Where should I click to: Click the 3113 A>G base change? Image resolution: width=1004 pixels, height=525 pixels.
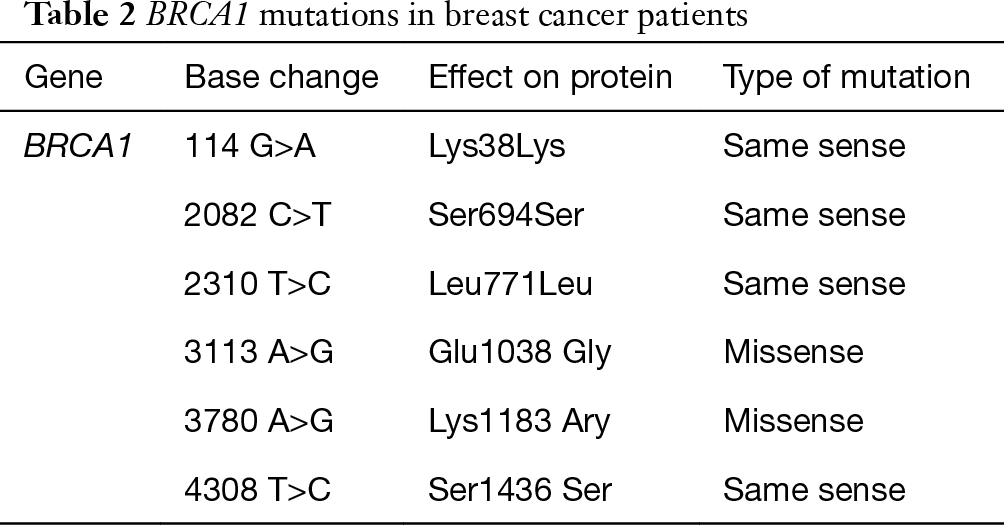click(258, 352)
